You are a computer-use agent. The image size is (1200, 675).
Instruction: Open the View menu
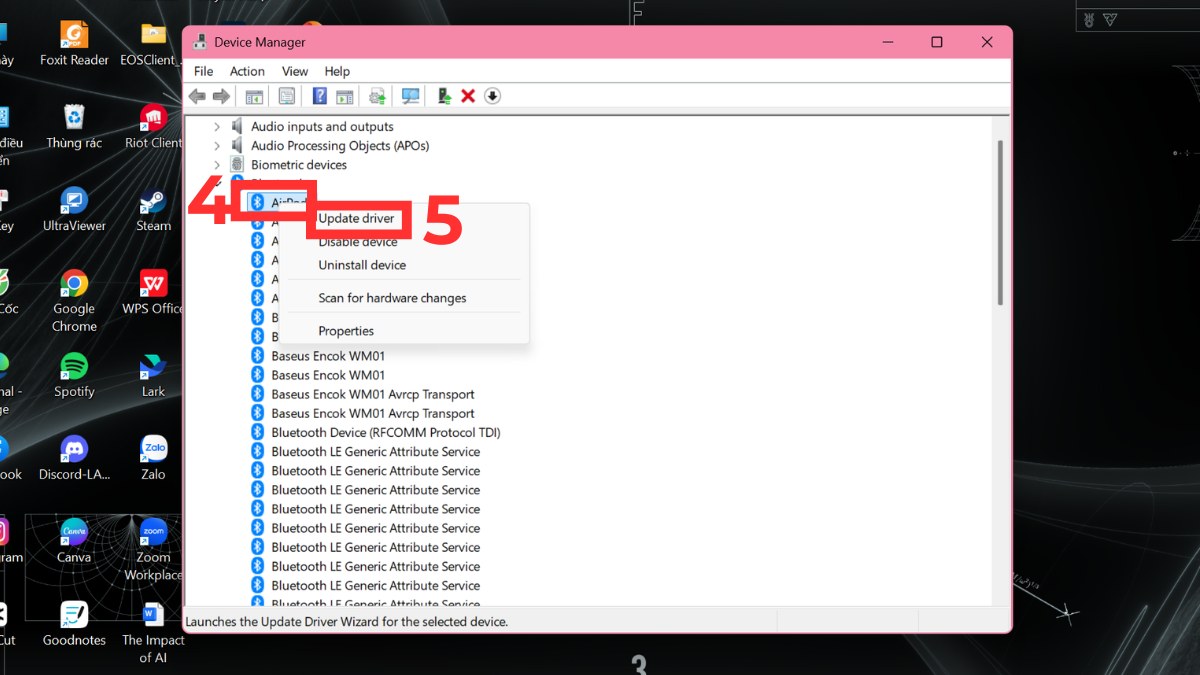point(295,71)
